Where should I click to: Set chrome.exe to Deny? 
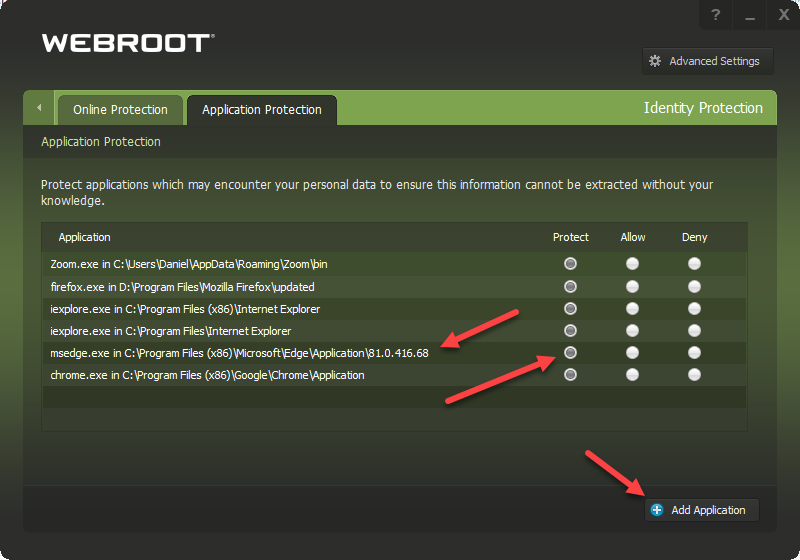click(694, 375)
